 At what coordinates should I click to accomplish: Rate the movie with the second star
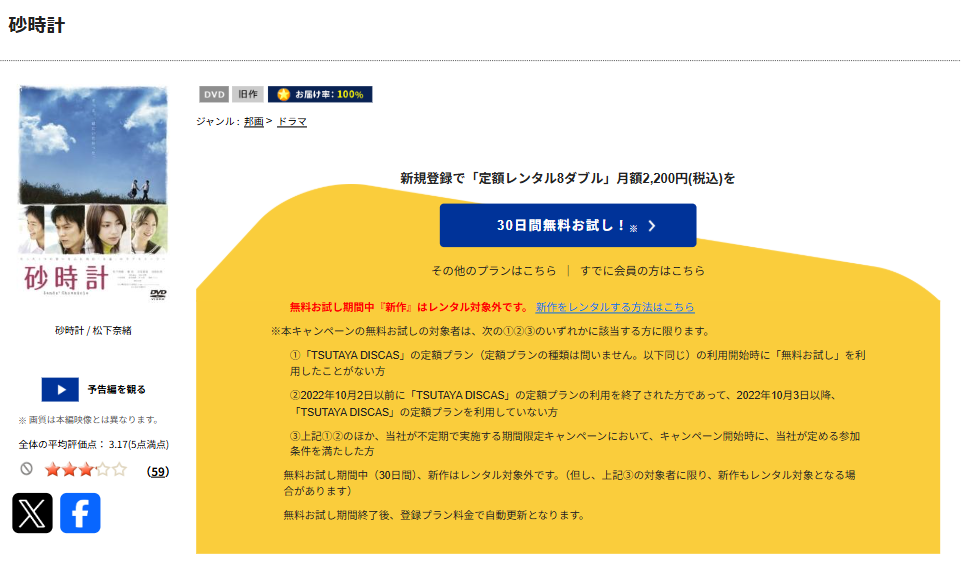click(x=69, y=470)
